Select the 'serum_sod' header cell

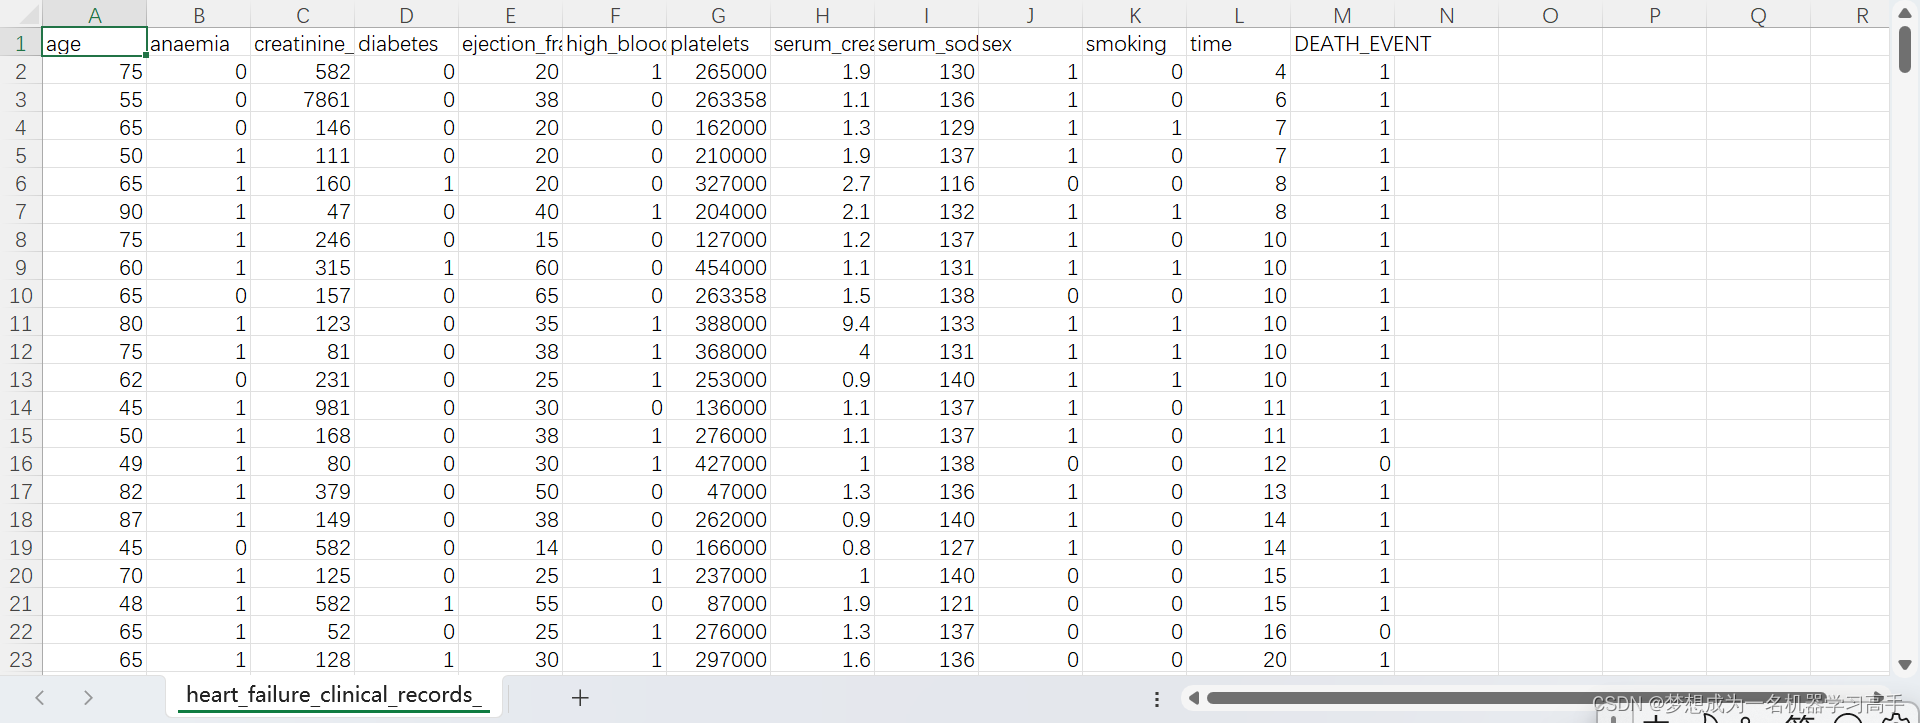coord(926,43)
